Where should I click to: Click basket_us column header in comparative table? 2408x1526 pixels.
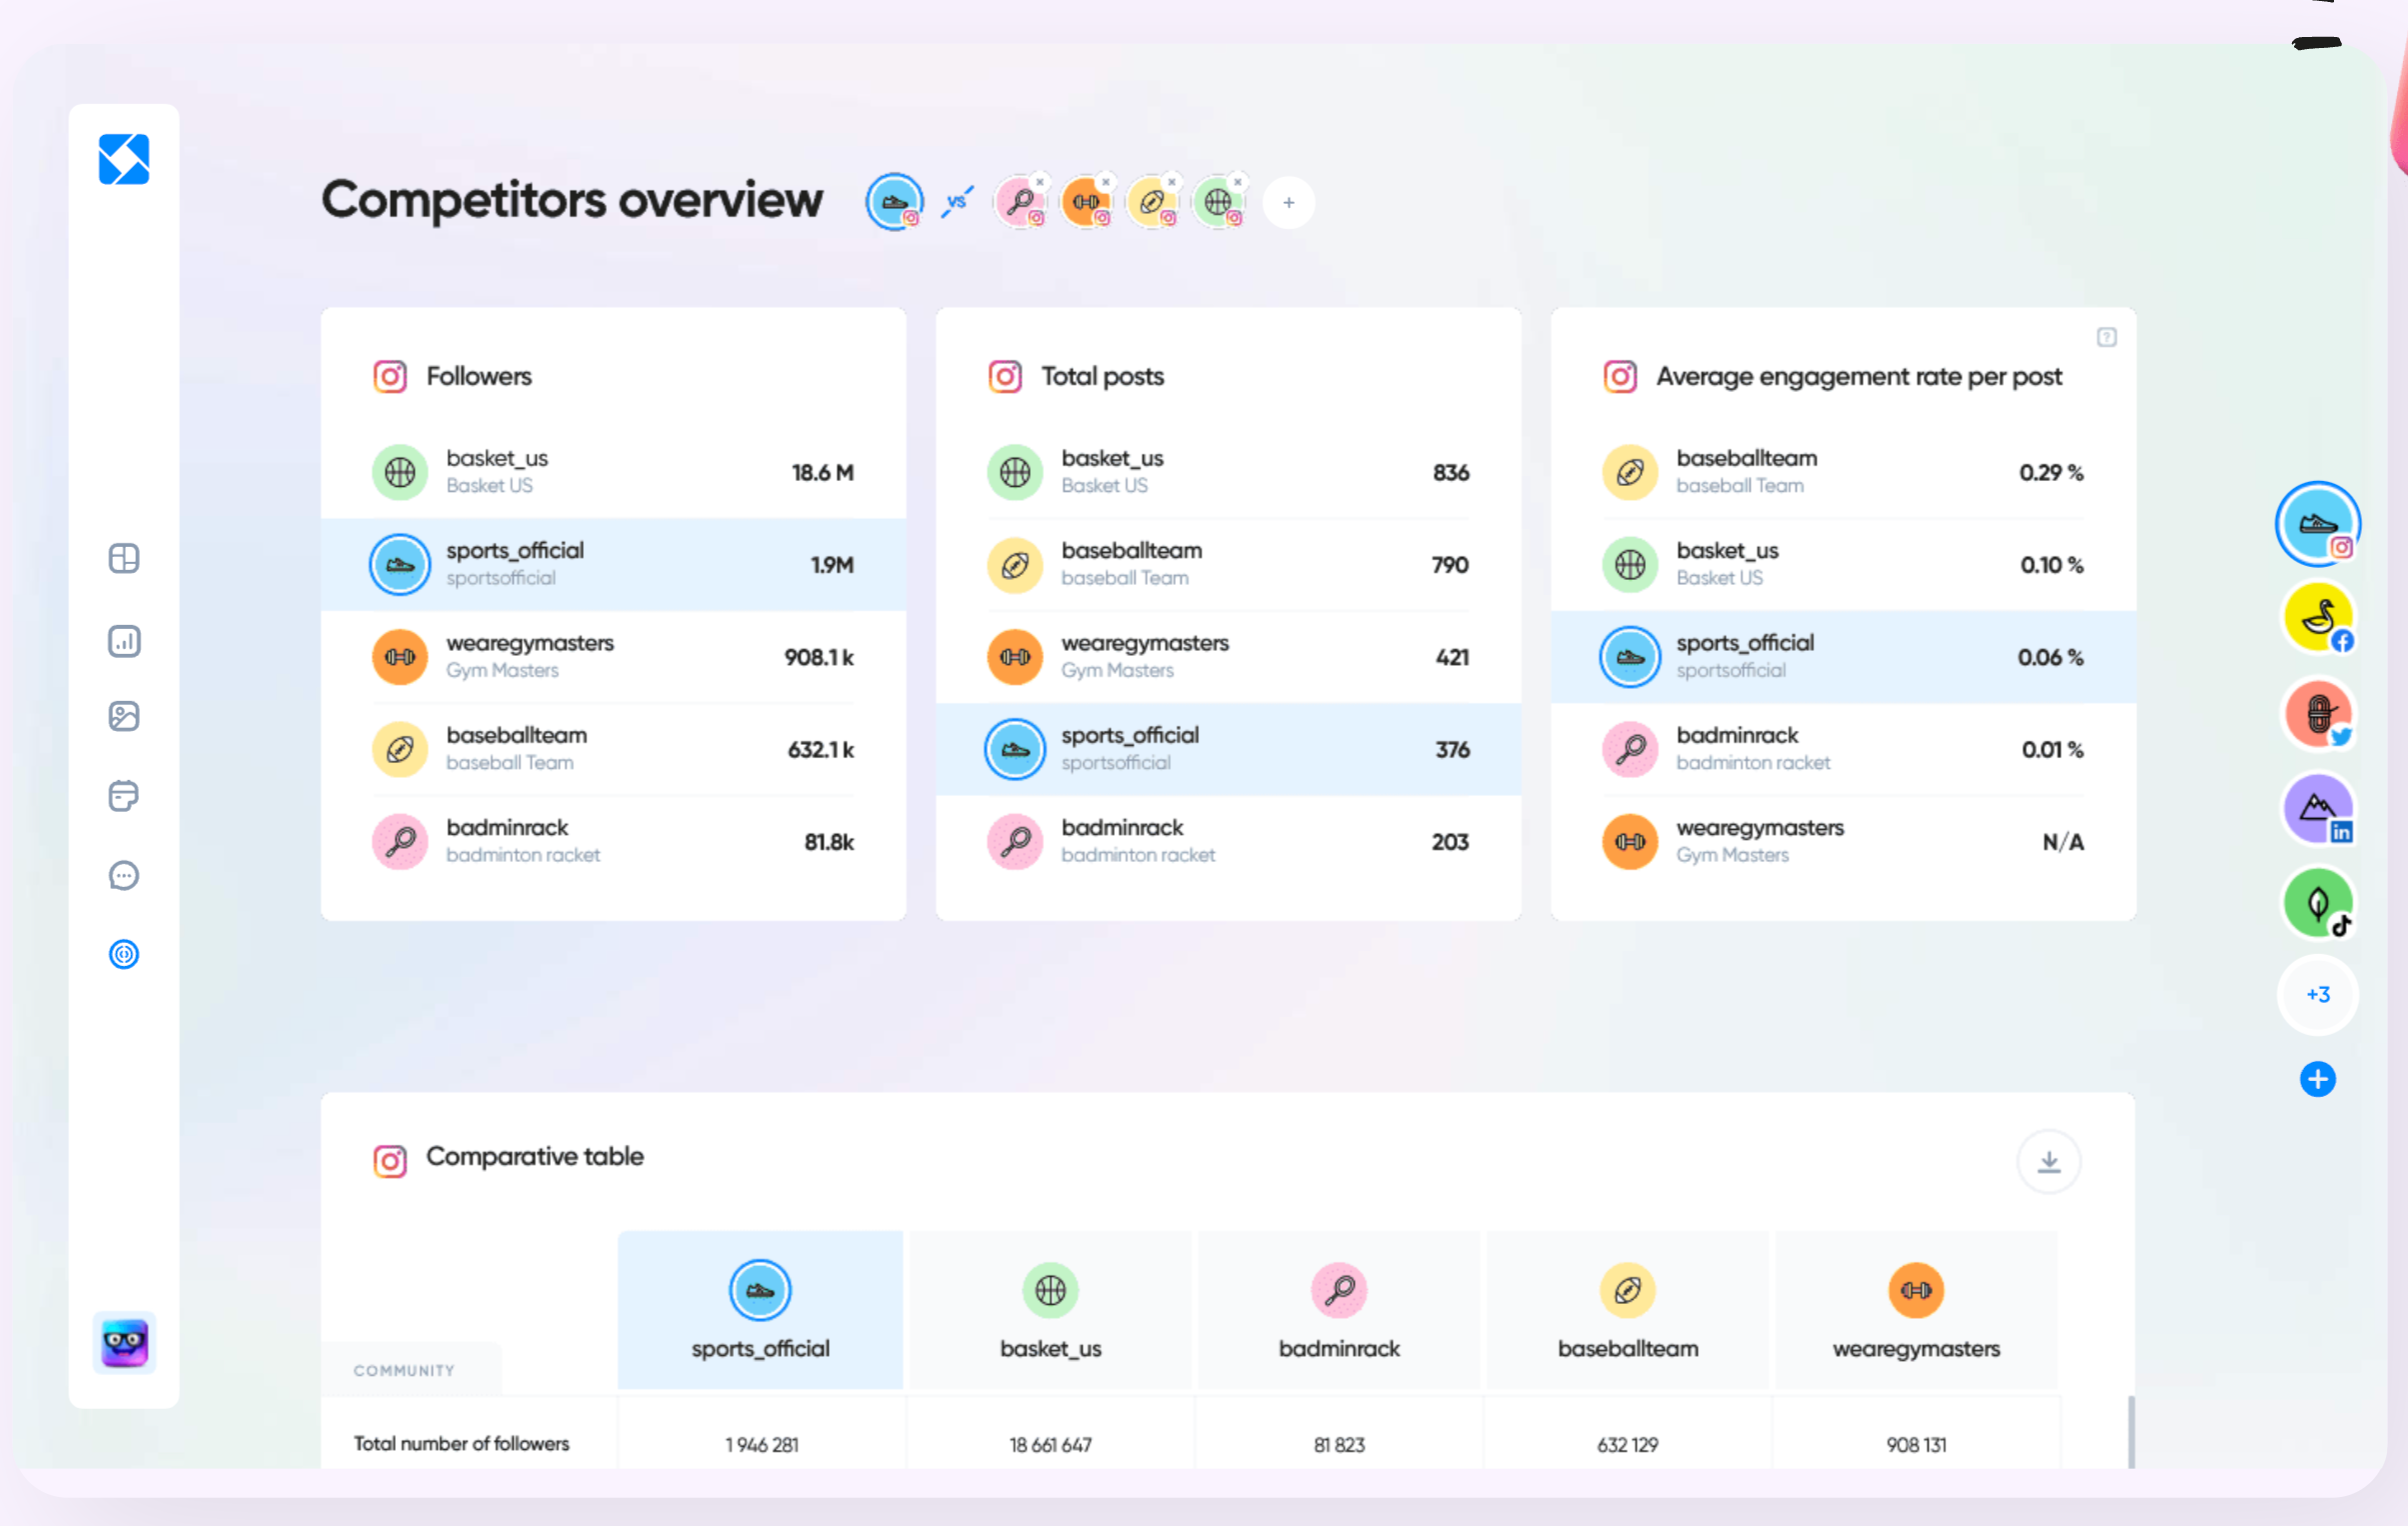click(1050, 1310)
